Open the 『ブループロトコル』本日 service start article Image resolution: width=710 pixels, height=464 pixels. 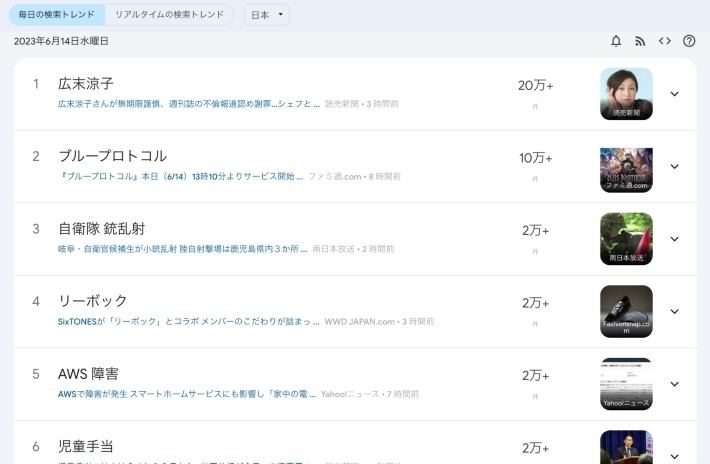point(181,177)
